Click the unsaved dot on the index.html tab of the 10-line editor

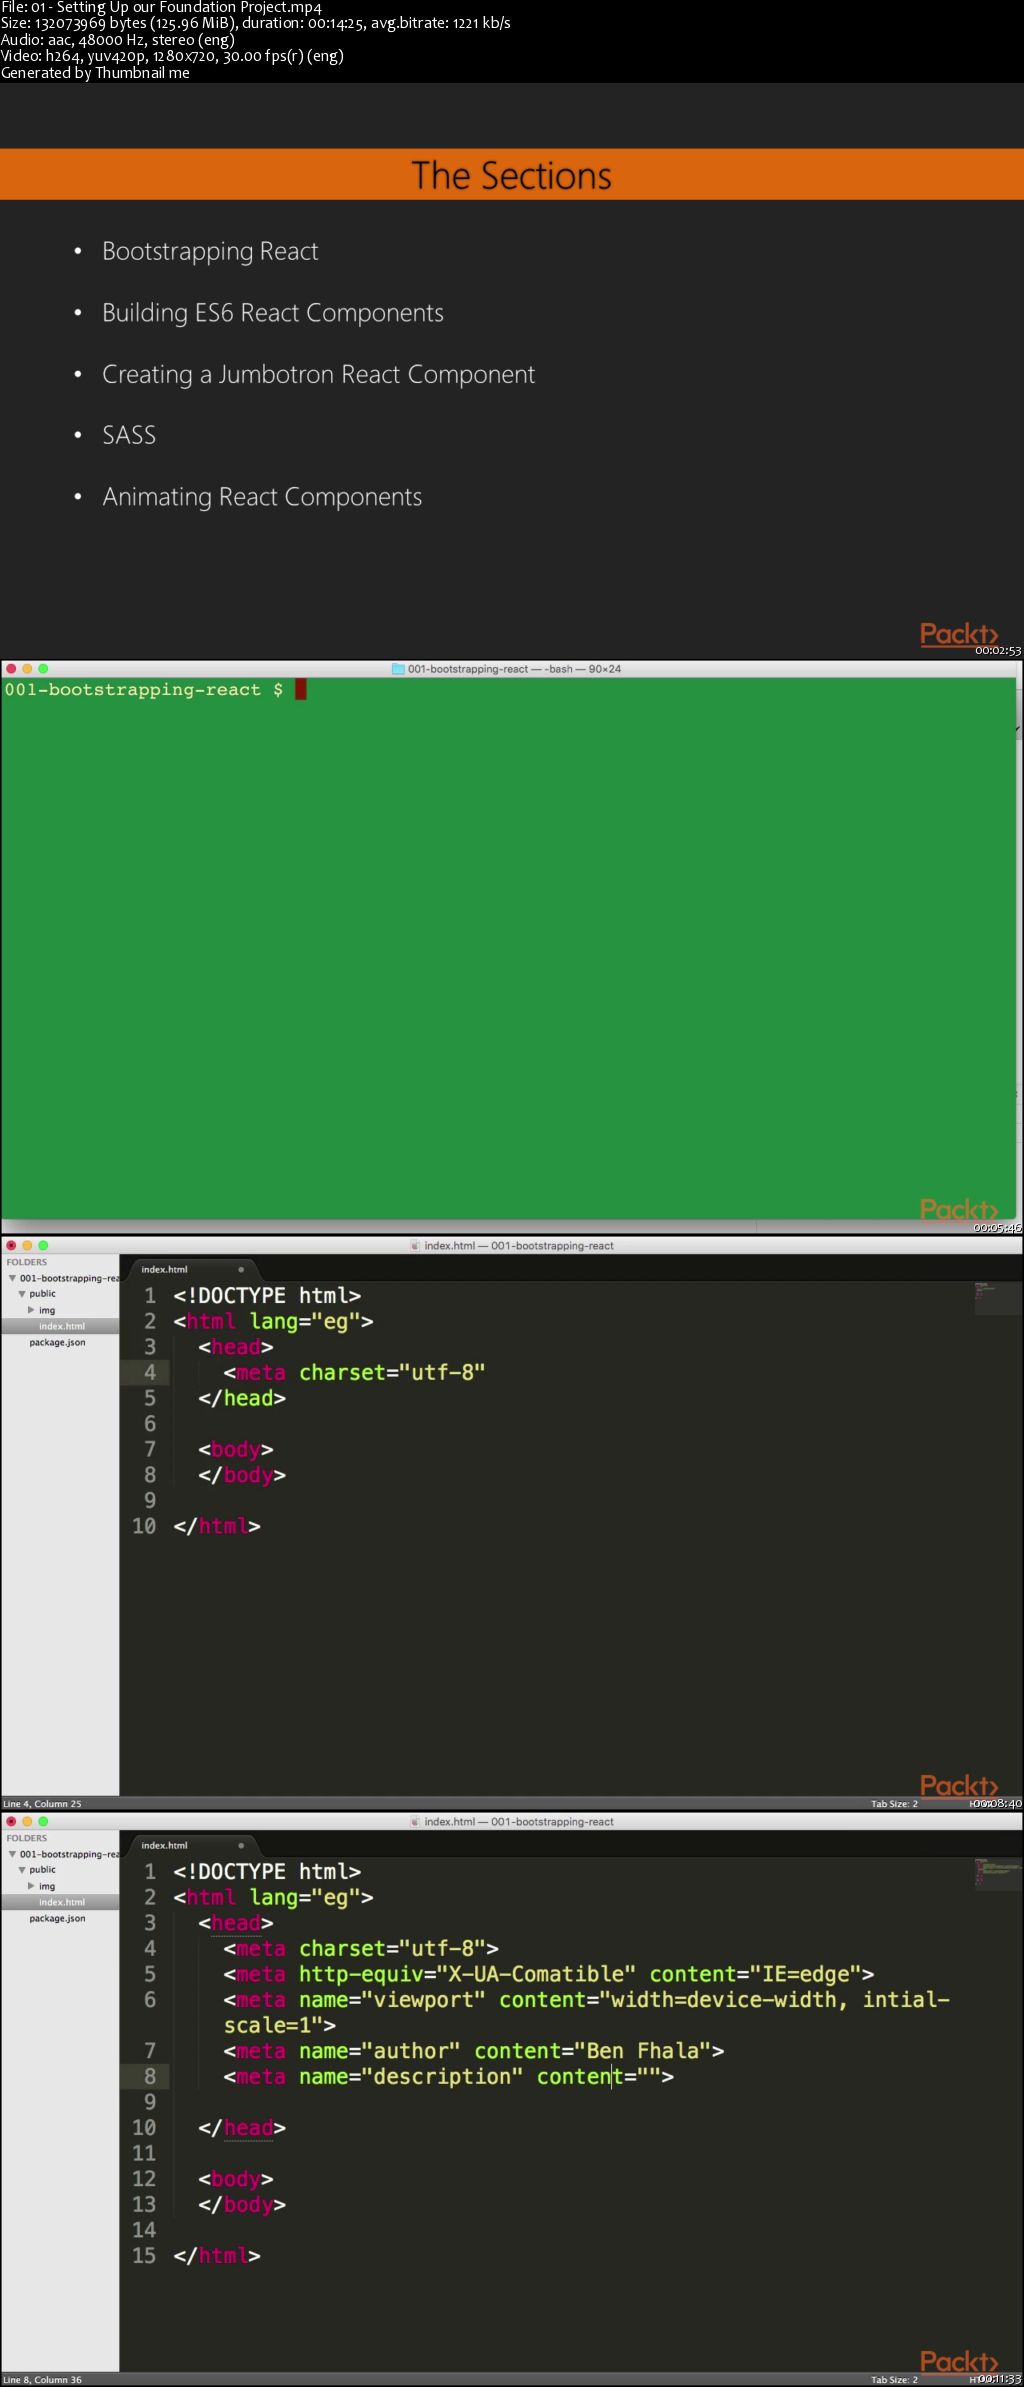pyautogui.click(x=241, y=1270)
